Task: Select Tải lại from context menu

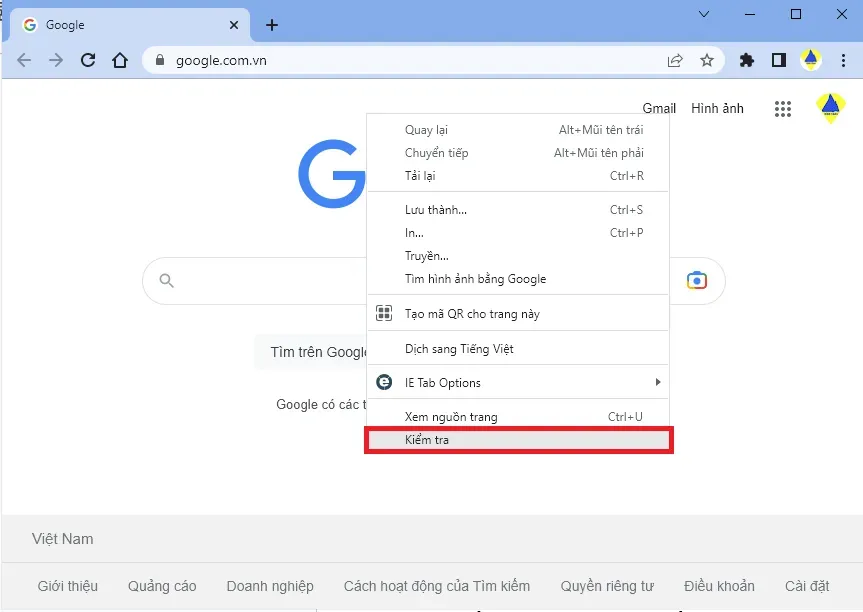Action: pos(518,176)
